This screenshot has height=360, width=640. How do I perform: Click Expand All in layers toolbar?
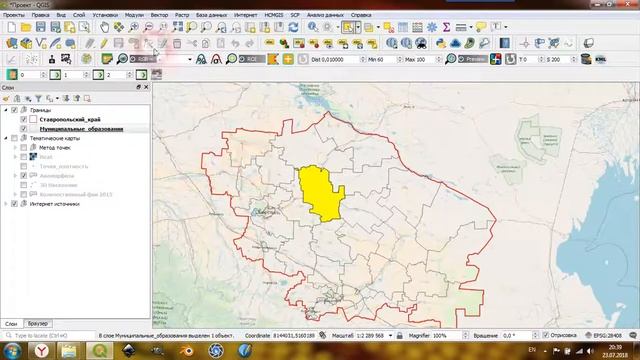tap(66, 98)
